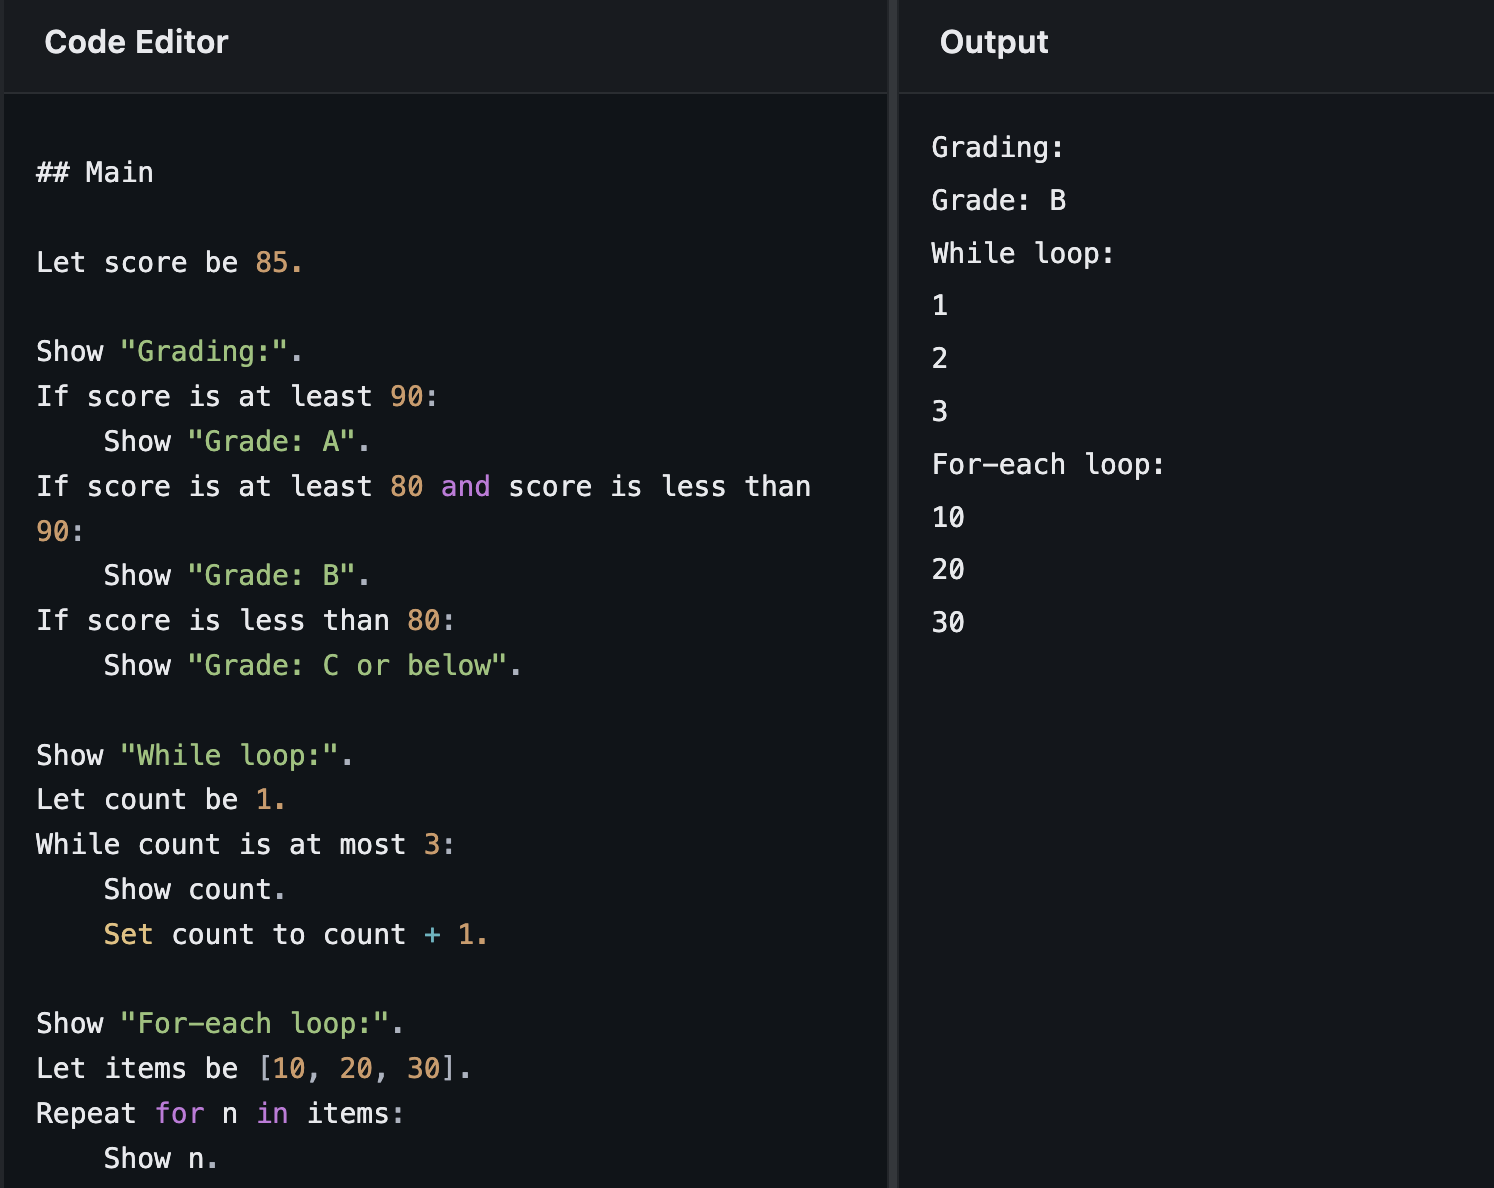
Task: Click the "Grade: B" line in Output
Action: pos(998,200)
